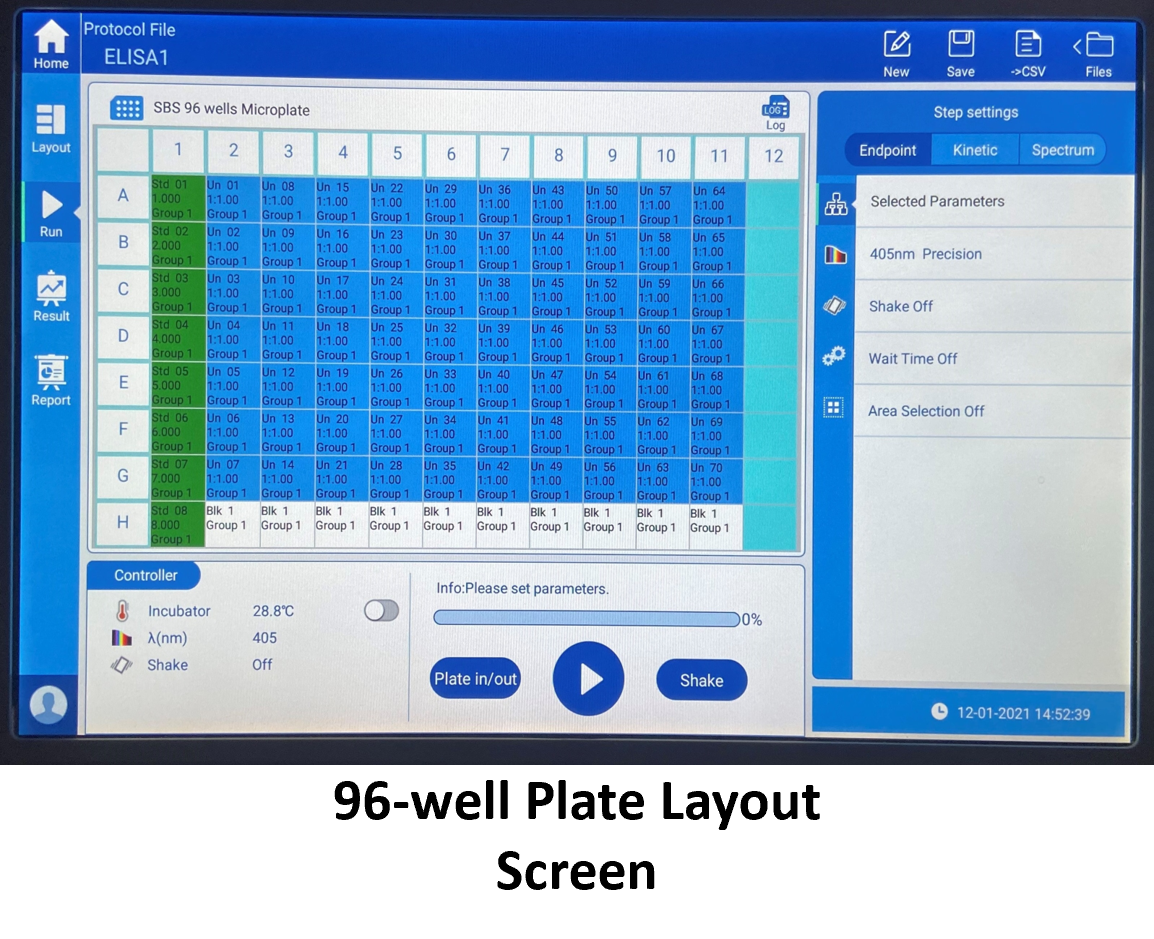Click the run progress bar
1154x939 pixels.
tap(587, 618)
